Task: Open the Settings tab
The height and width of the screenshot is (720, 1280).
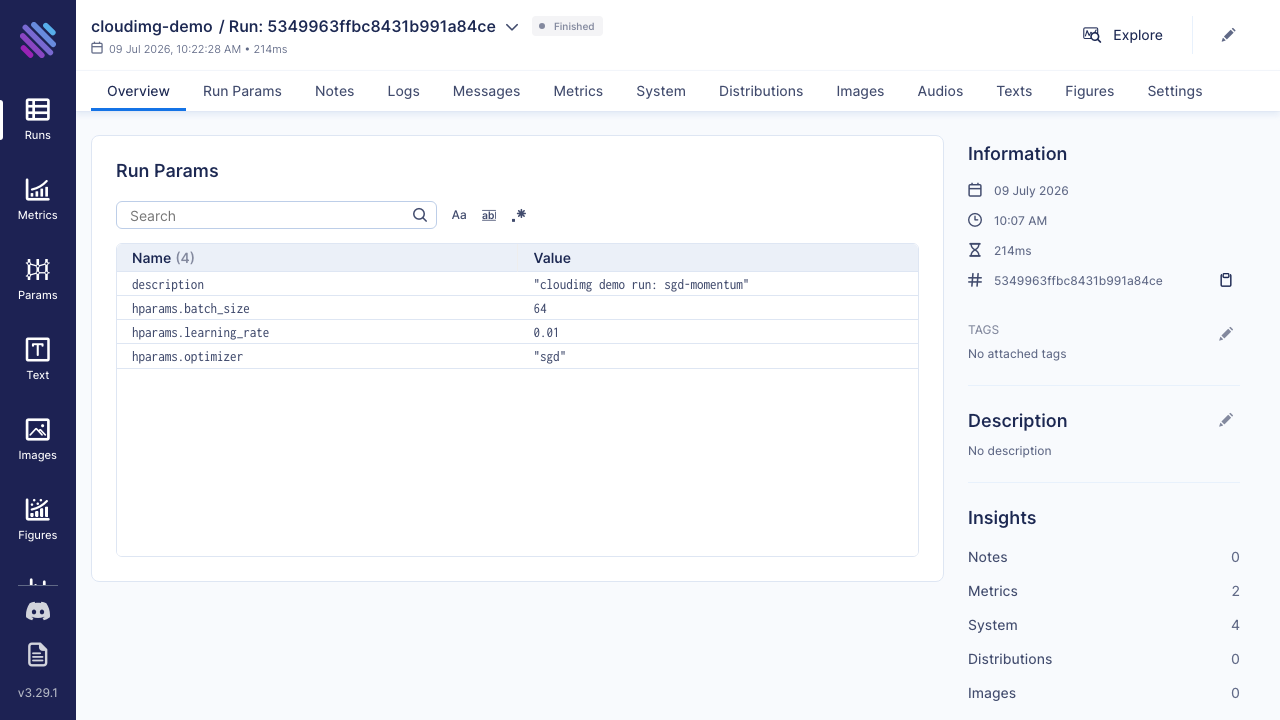Action: (x=1175, y=91)
